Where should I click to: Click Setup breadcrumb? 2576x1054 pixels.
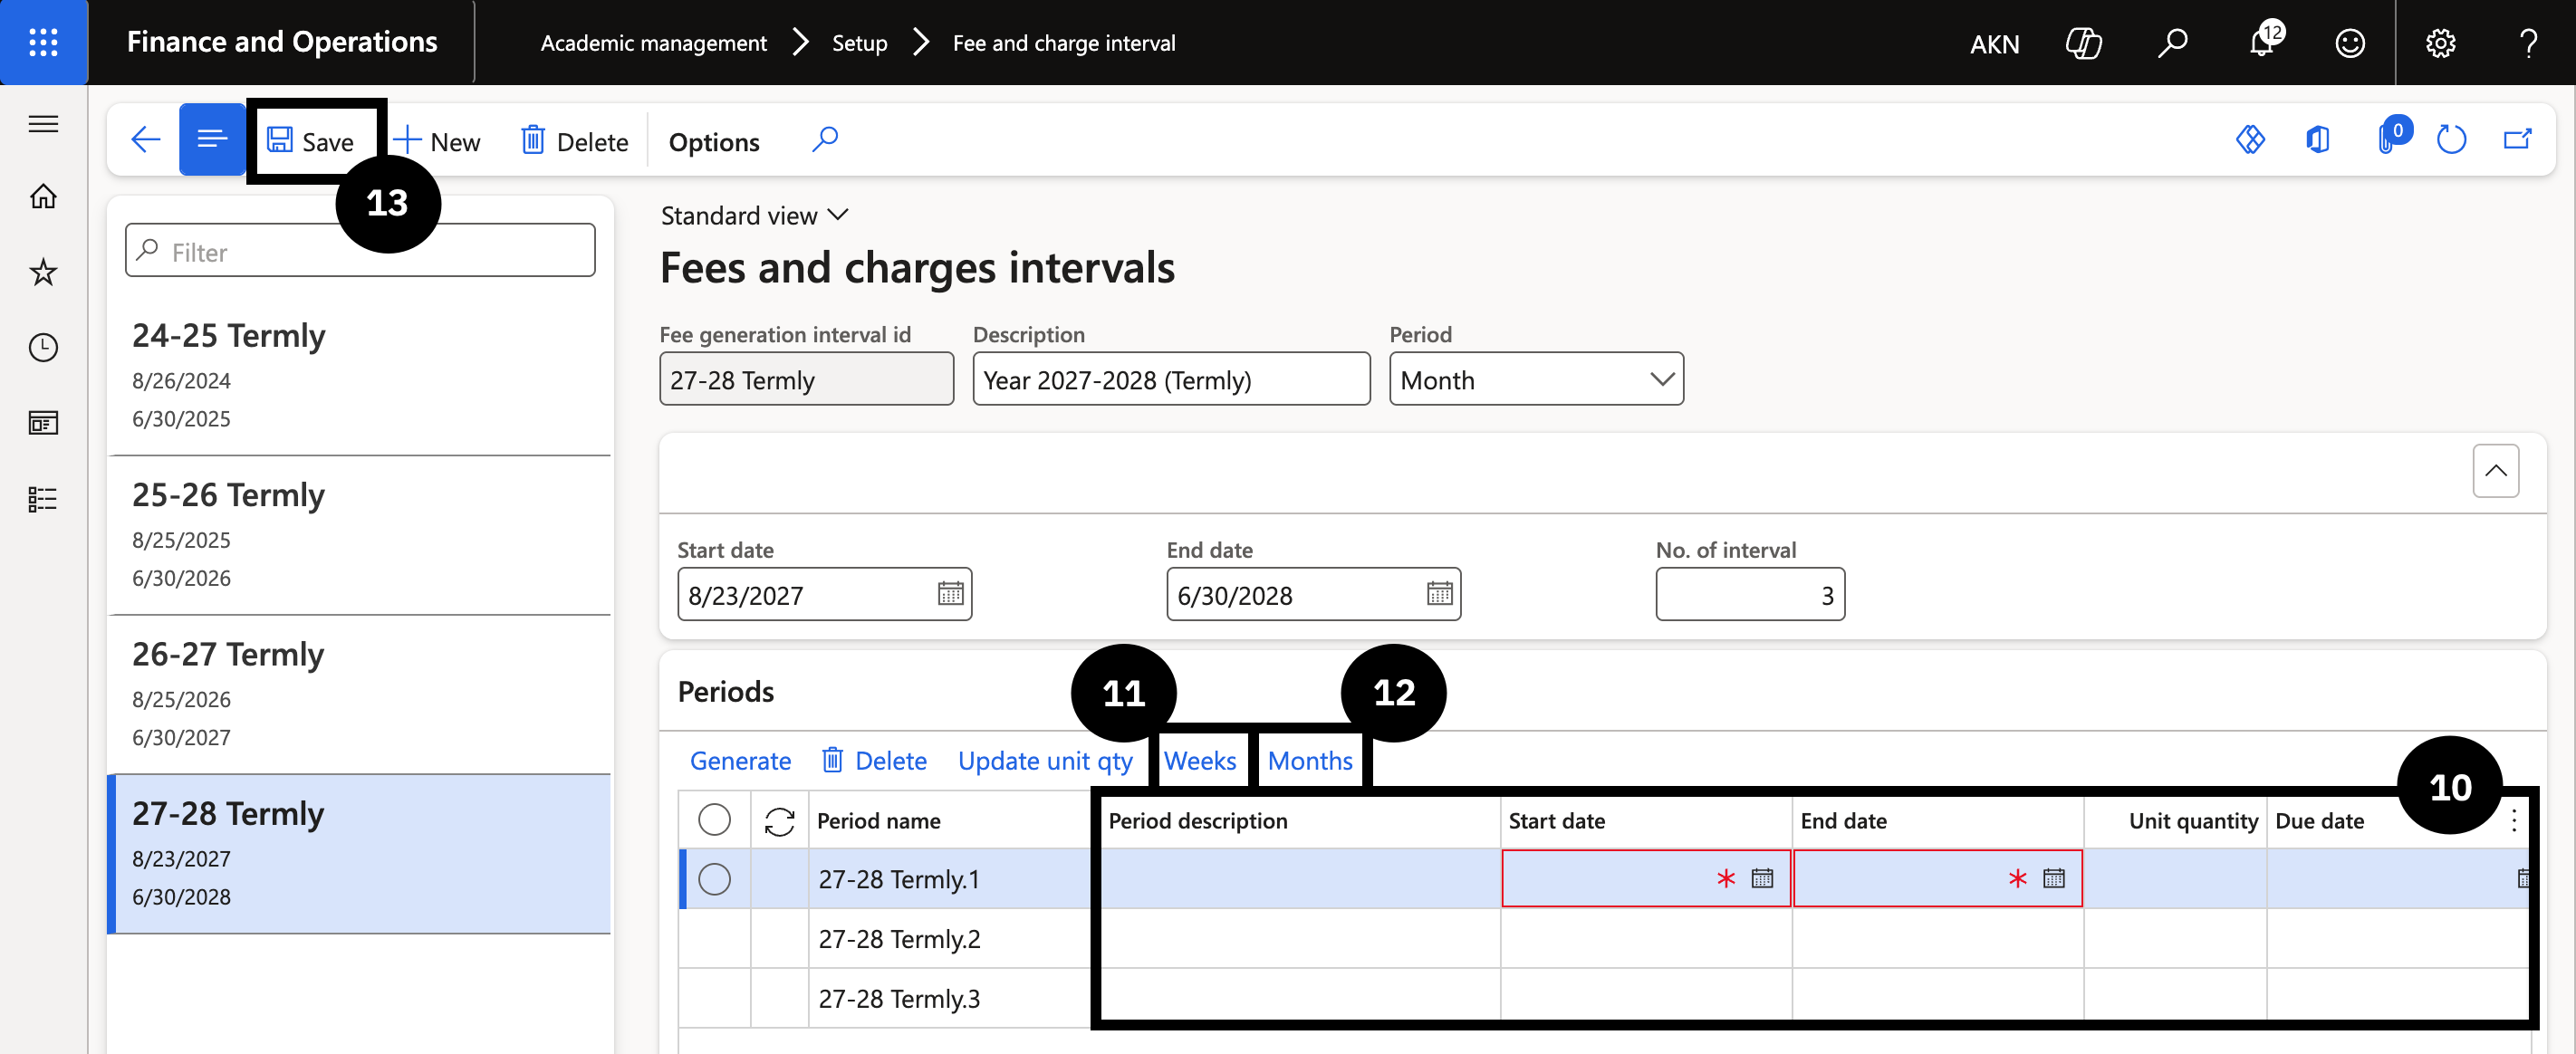[x=859, y=43]
